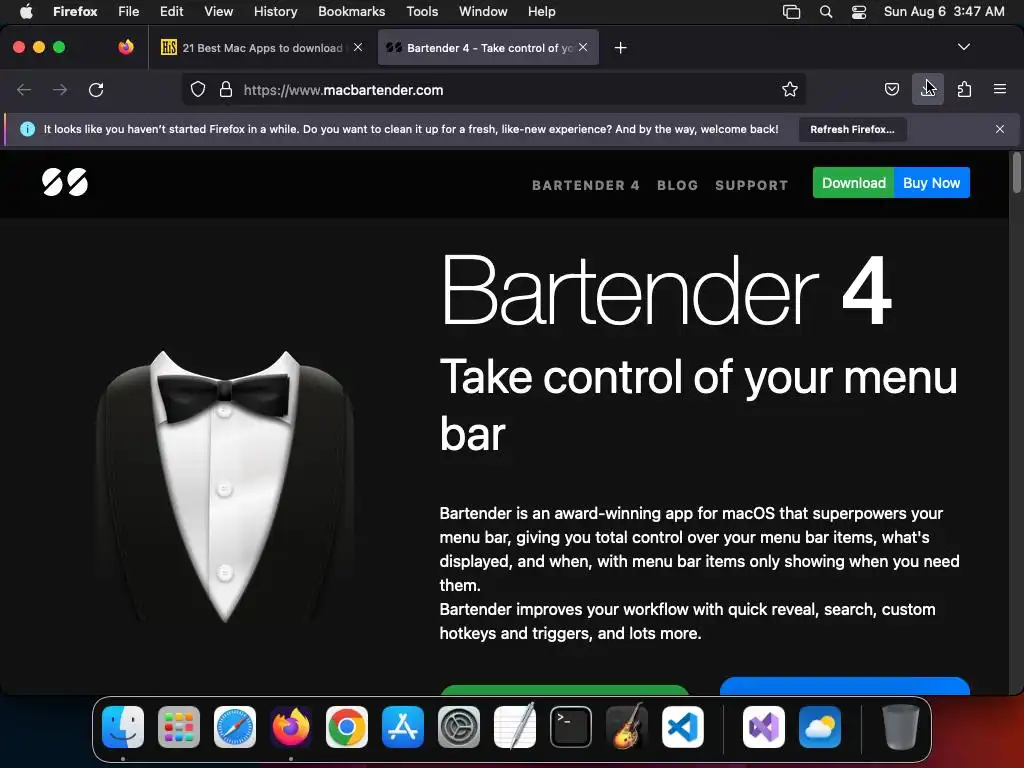Click the Bartender 4 page heading
1024x768 pixels.
click(667, 290)
